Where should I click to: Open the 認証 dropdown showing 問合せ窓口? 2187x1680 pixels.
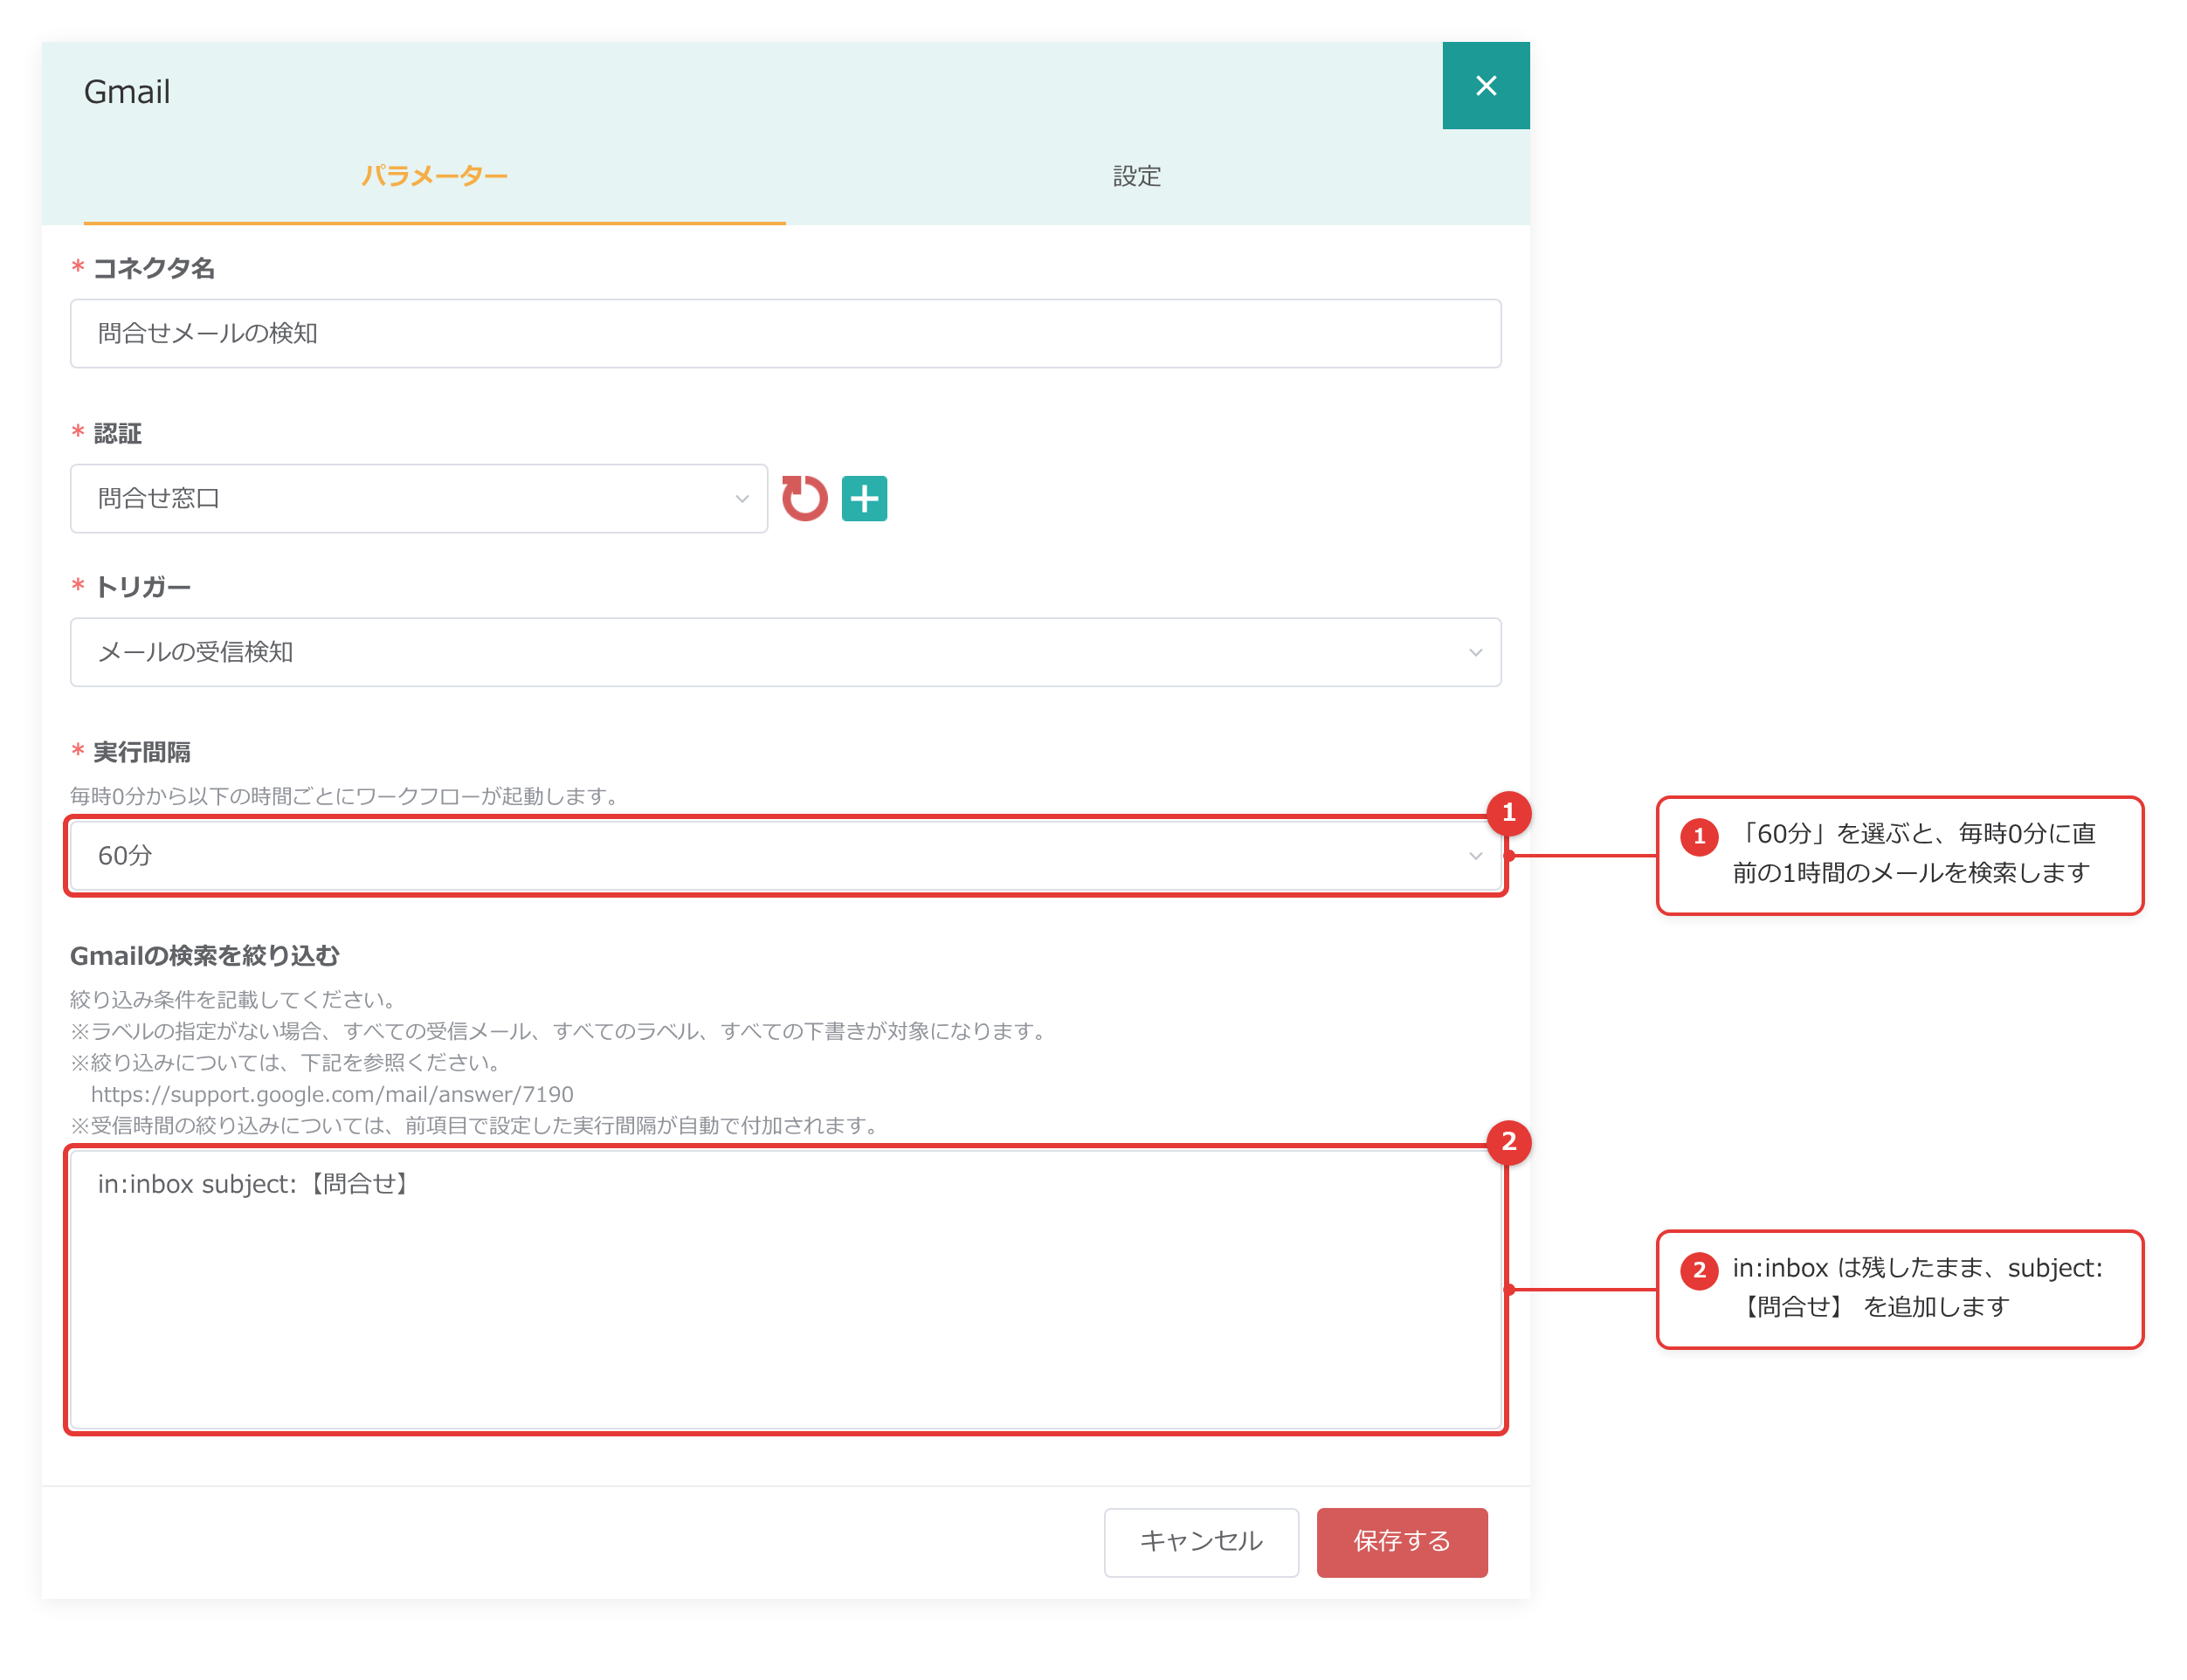click(419, 498)
